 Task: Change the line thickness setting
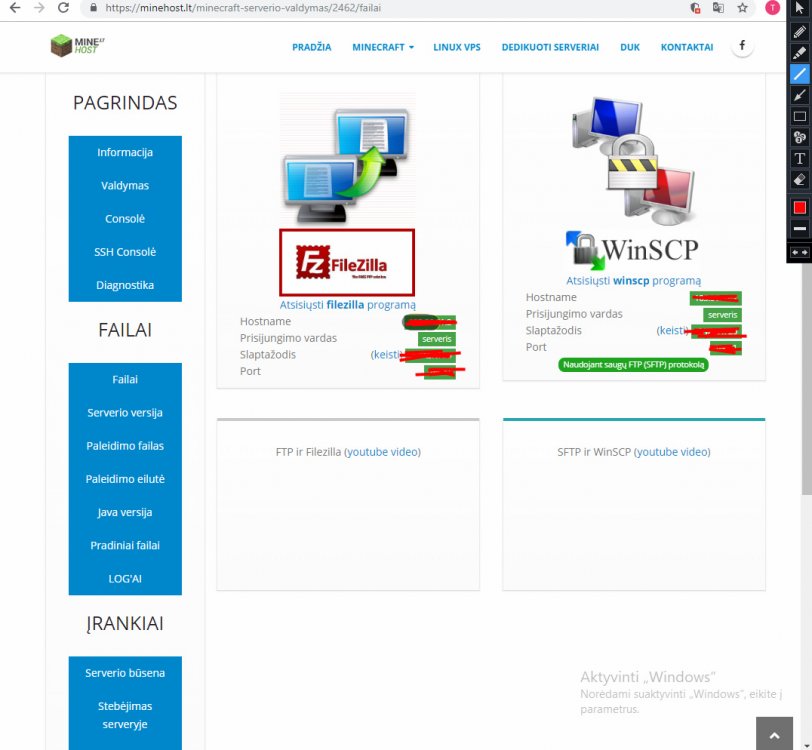(x=800, y=228)
